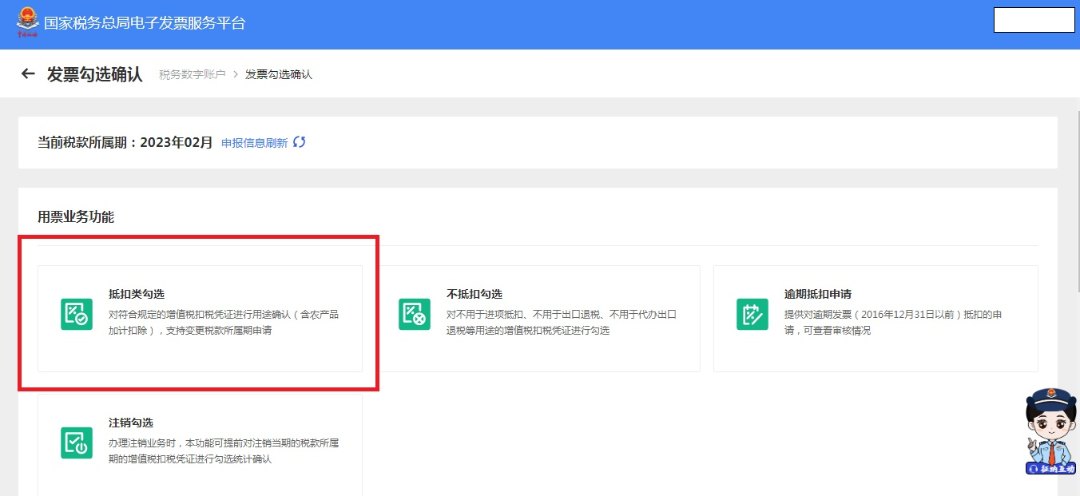Click the green 不抵扣勾选 icon
1080x496 pixels.
coord(415,314)
